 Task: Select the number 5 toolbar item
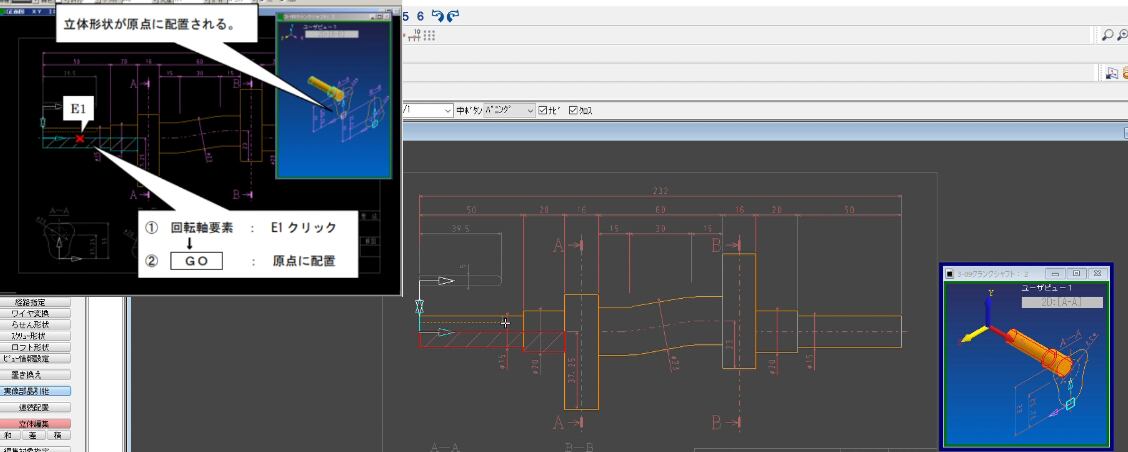pos(406,16)
